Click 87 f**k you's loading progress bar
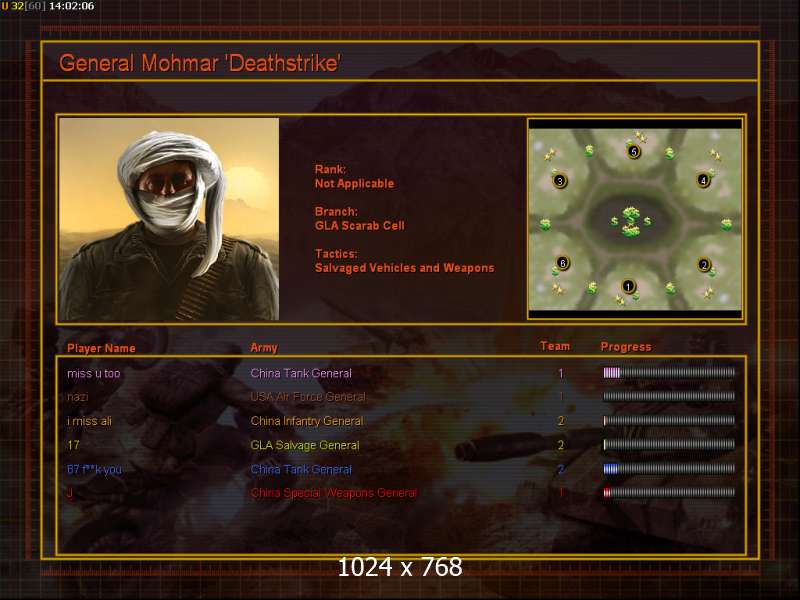 (669, 468)
